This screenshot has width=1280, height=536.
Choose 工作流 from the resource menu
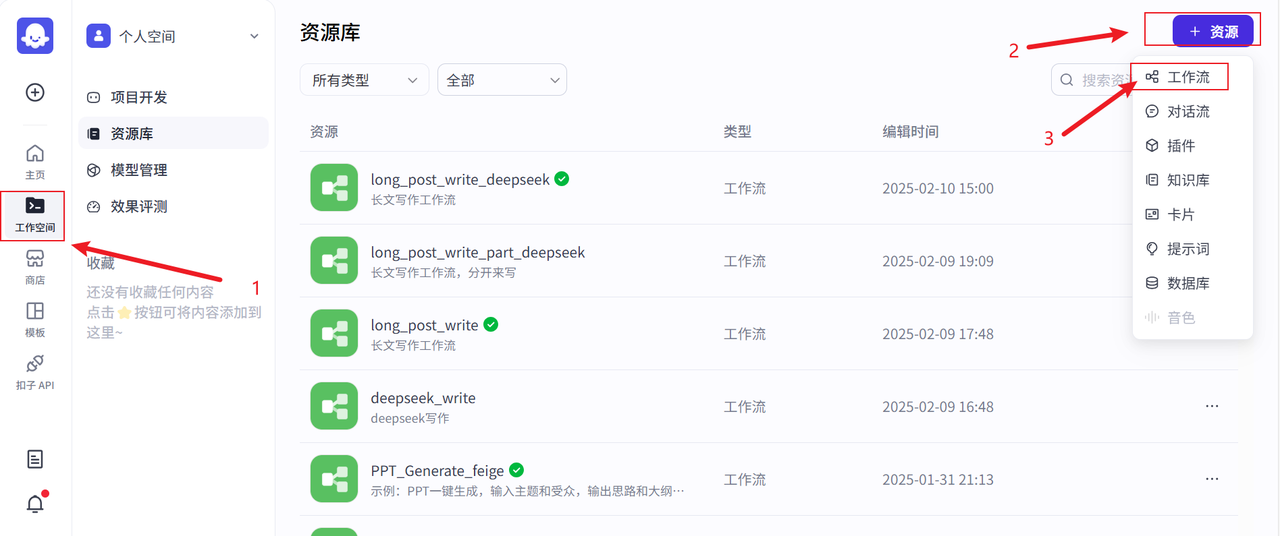pyautogui.click(x=1192, y=77)
